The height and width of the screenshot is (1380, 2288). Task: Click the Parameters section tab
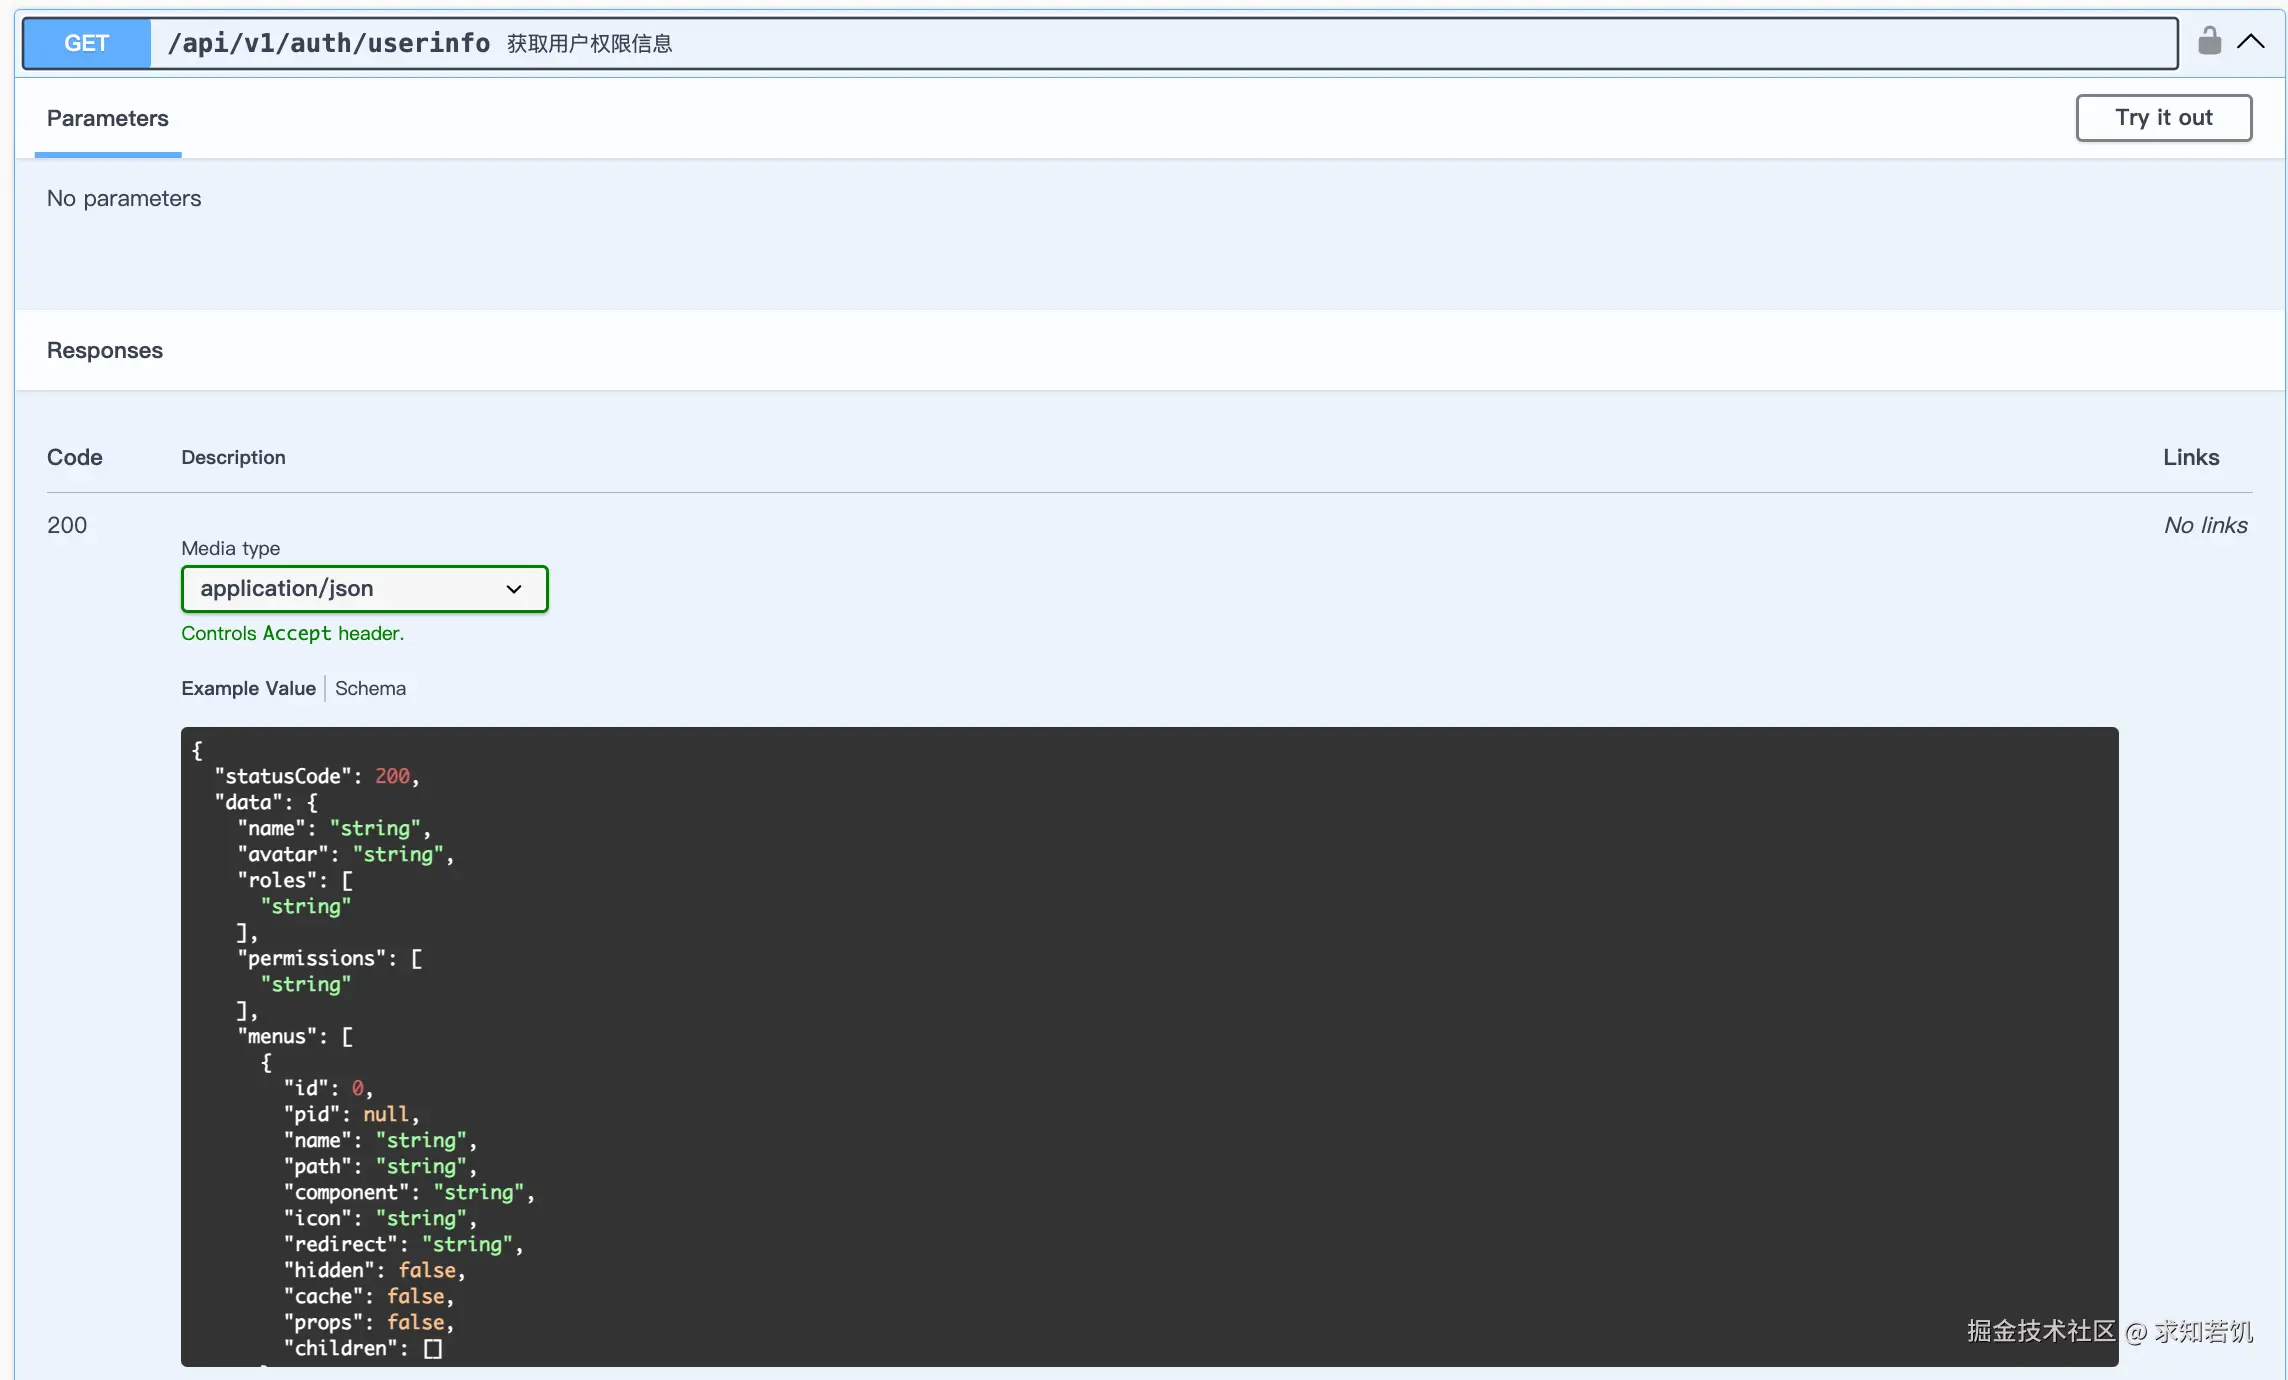(x=108, y=119)
